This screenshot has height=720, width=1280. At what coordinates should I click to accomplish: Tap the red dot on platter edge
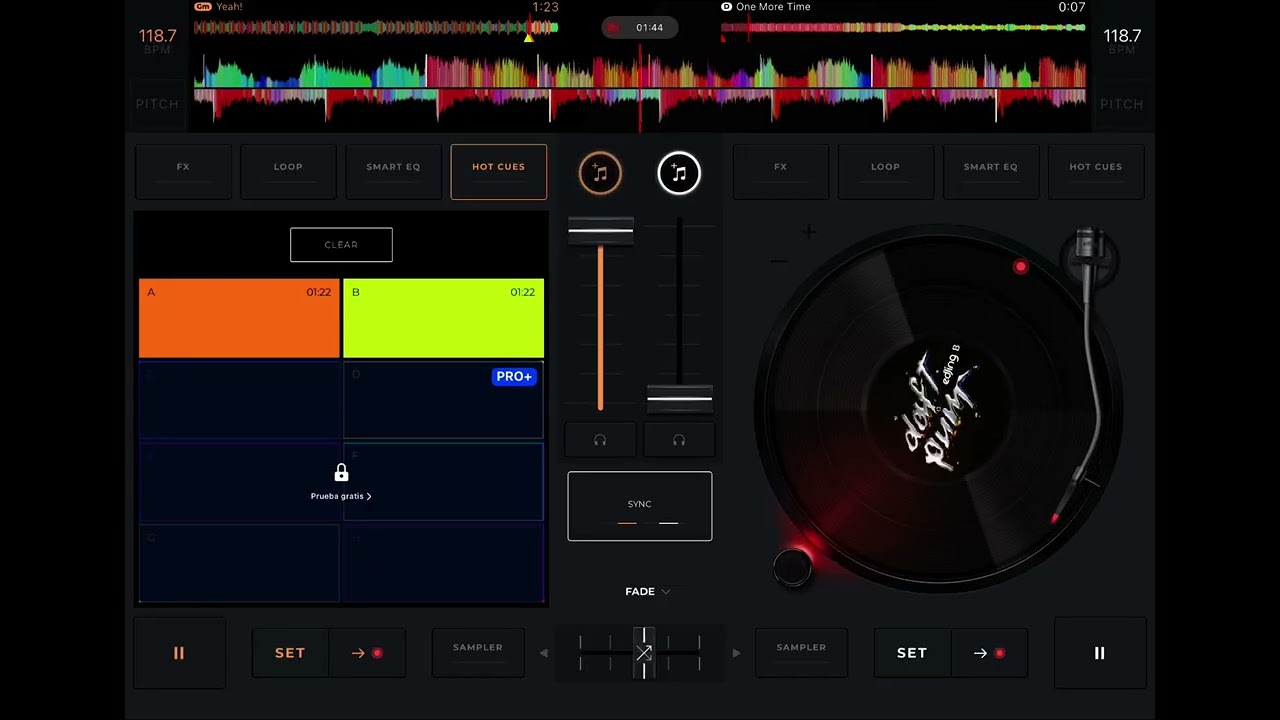pos(1020,267)
